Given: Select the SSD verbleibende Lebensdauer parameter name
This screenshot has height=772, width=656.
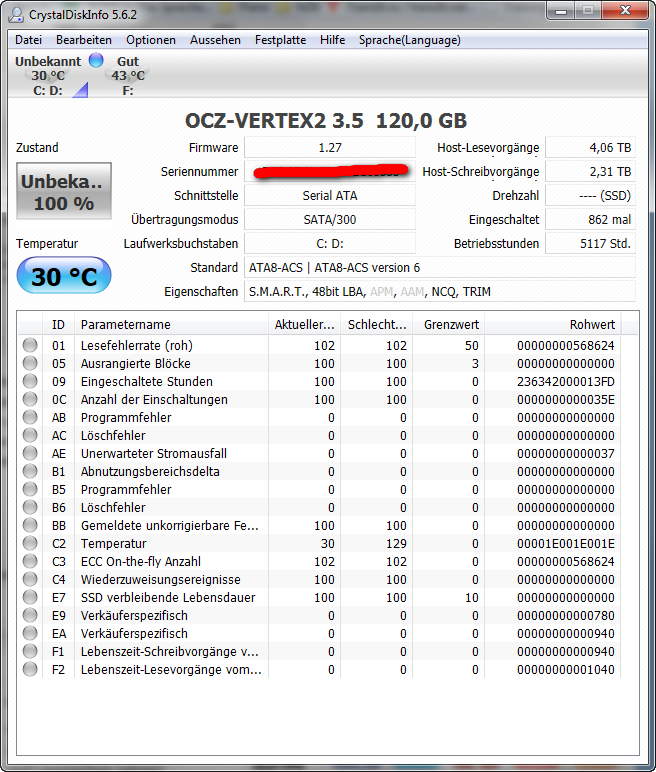Looking at the screenshot, I should click(x=168, y=598).
